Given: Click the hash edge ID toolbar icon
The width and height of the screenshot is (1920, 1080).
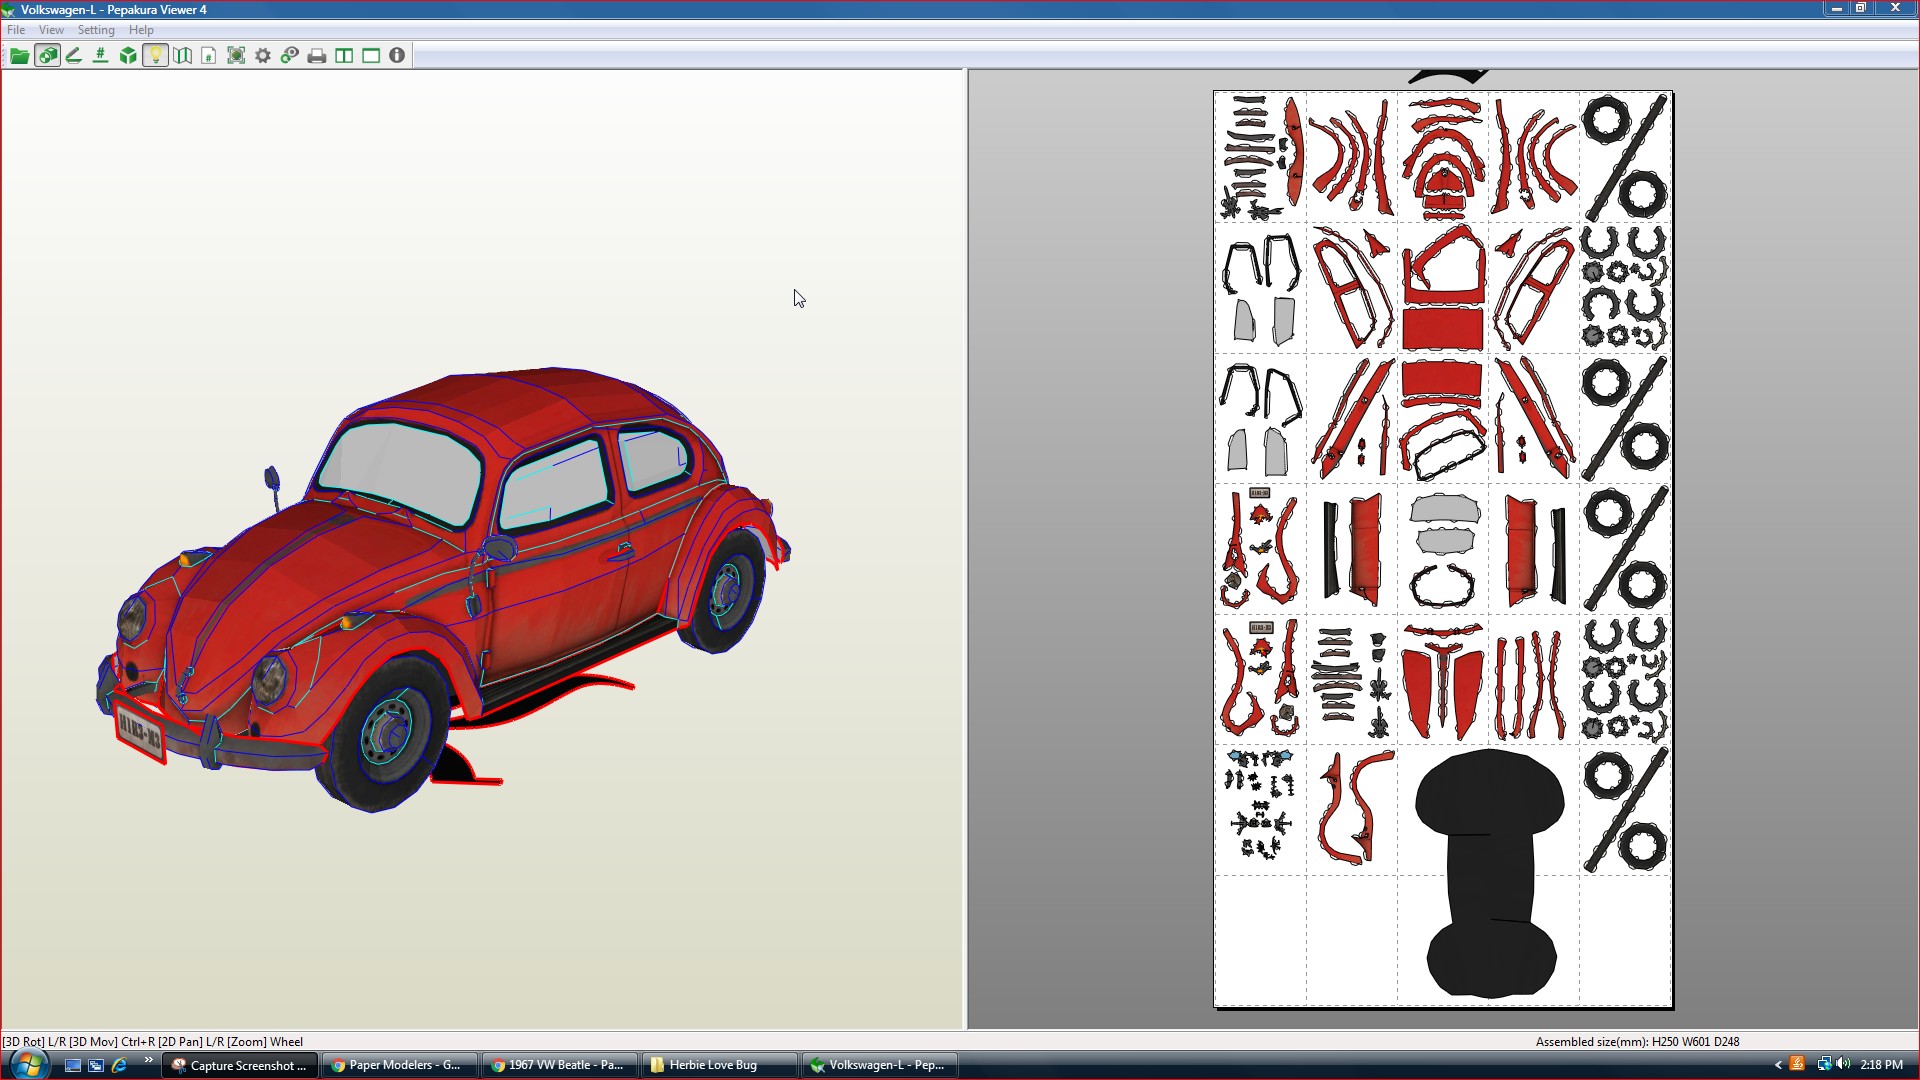Looking at the screenshot, I should click(101, 56).
